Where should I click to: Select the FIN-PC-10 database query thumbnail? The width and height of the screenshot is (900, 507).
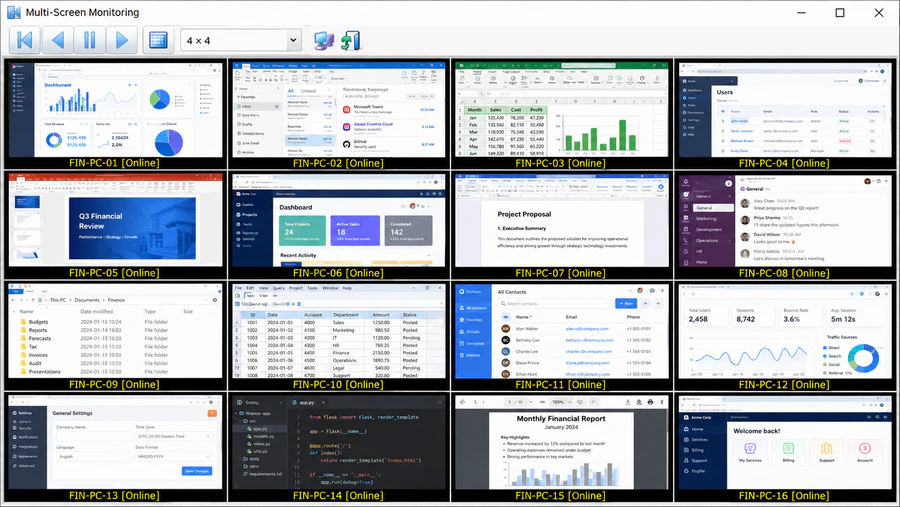339,331
